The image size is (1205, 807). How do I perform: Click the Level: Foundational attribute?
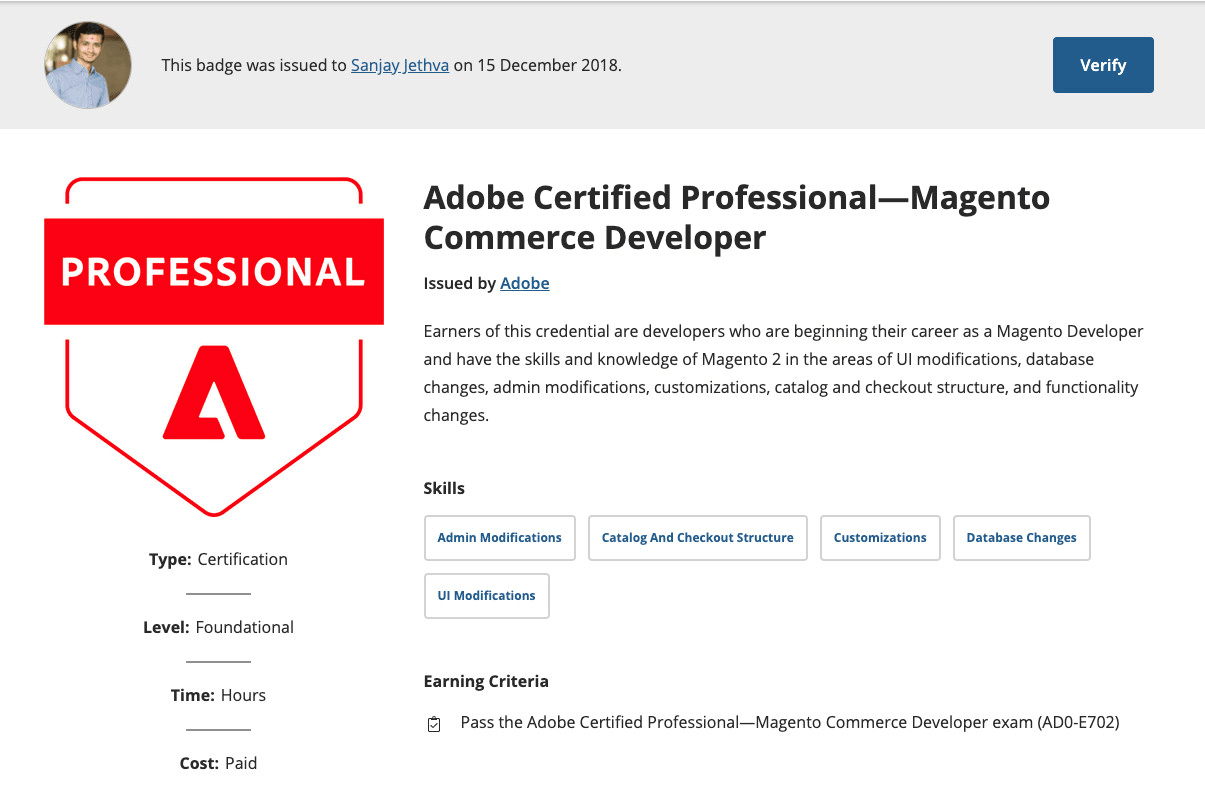218,627
